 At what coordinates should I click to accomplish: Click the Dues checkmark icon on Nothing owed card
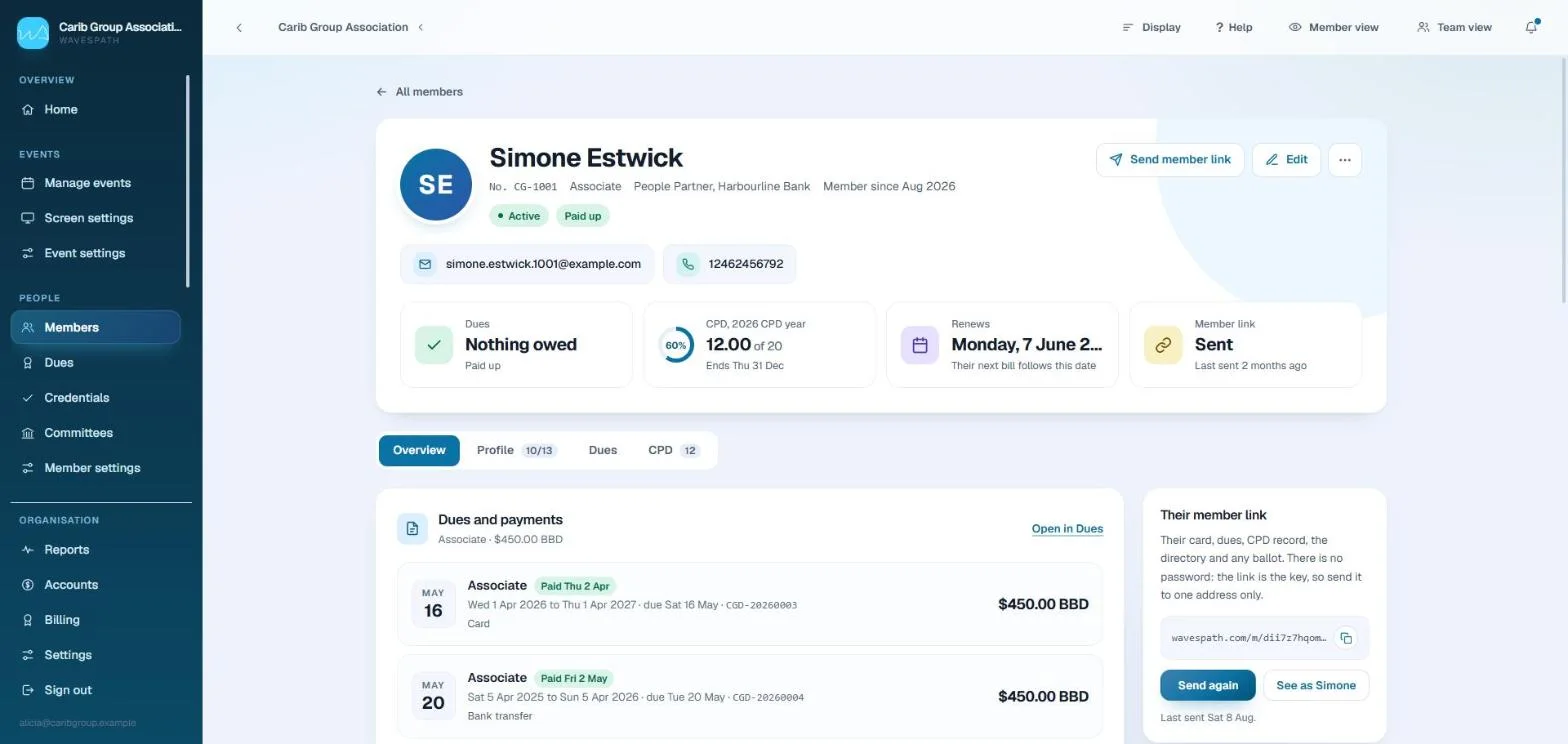point(434,345)
